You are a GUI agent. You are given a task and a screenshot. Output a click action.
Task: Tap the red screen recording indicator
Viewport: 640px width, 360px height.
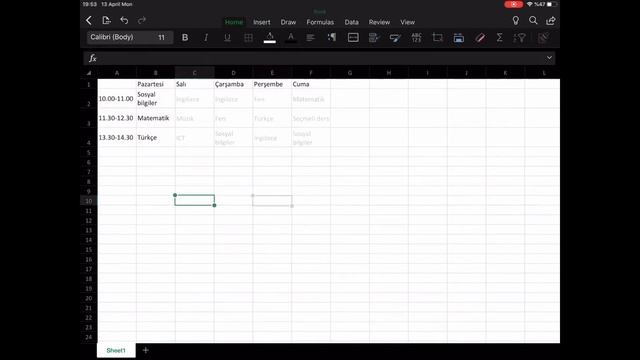(513, 4)
